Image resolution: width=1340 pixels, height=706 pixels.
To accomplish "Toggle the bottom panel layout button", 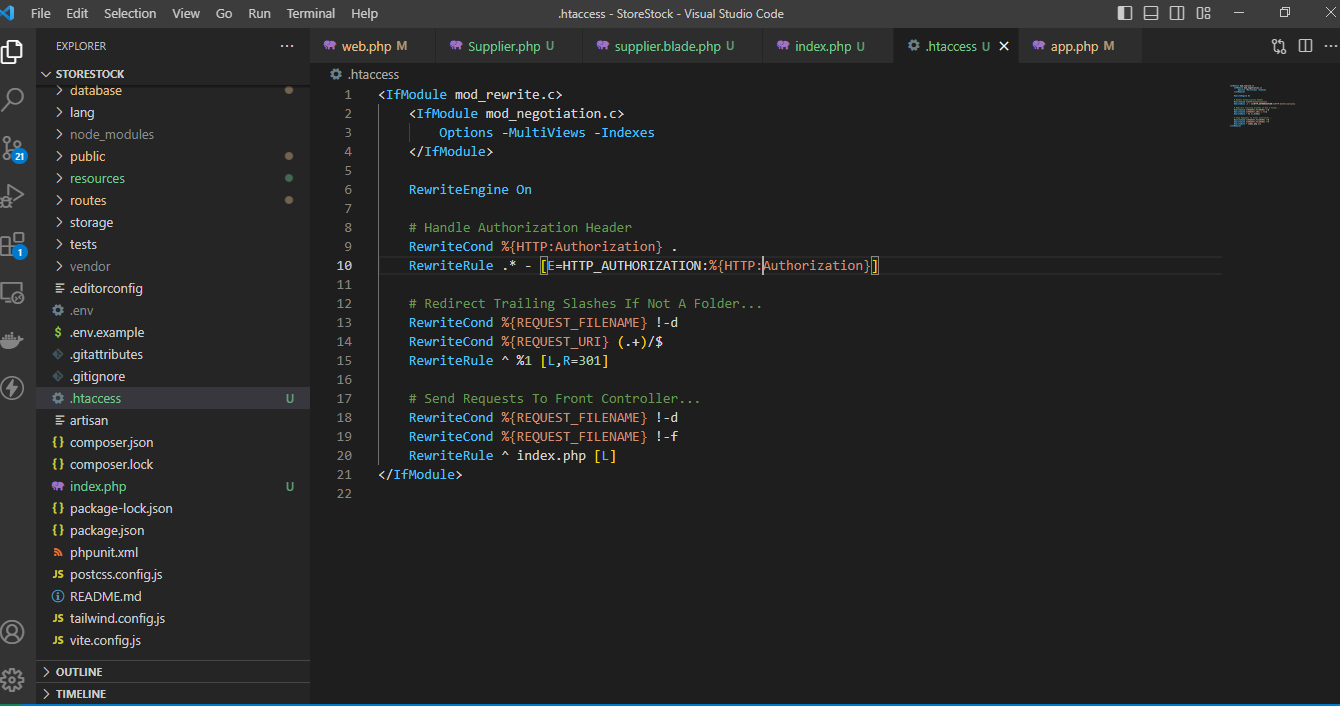I will (1151, 13).
